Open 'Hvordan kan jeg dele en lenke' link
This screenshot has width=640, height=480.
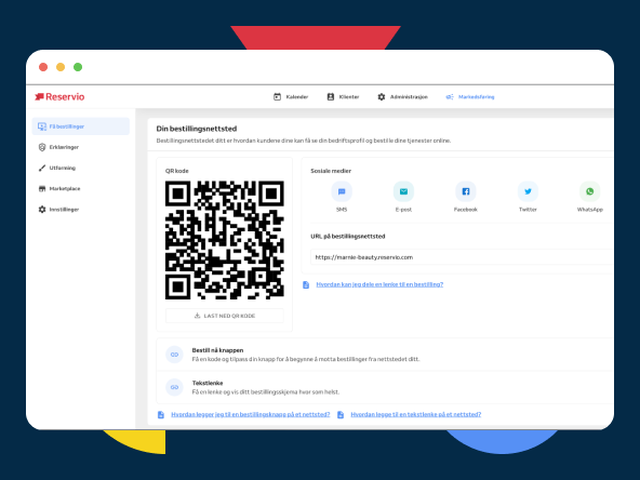(x=380, y=284)
